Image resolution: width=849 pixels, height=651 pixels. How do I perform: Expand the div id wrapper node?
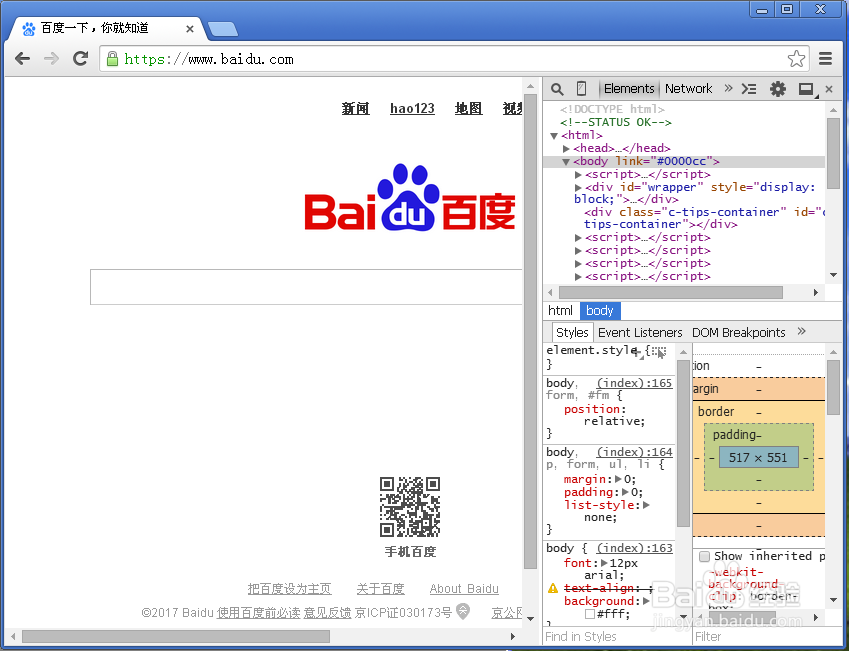pos(578,187)
